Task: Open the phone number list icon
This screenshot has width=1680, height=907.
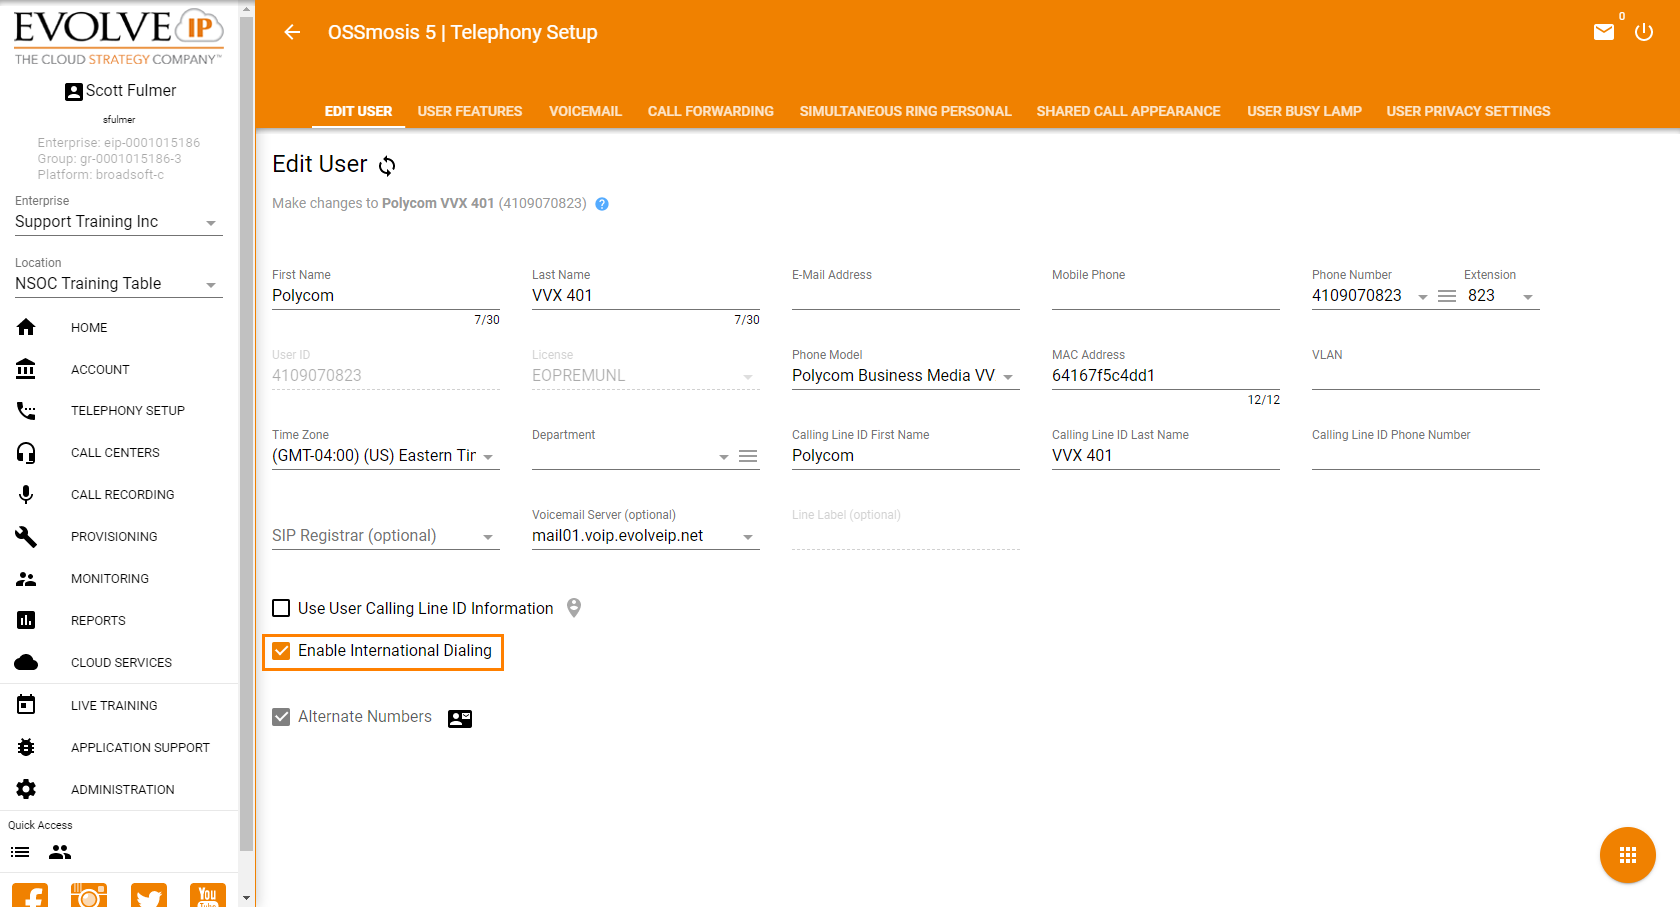Action: tap(1446, 296)
